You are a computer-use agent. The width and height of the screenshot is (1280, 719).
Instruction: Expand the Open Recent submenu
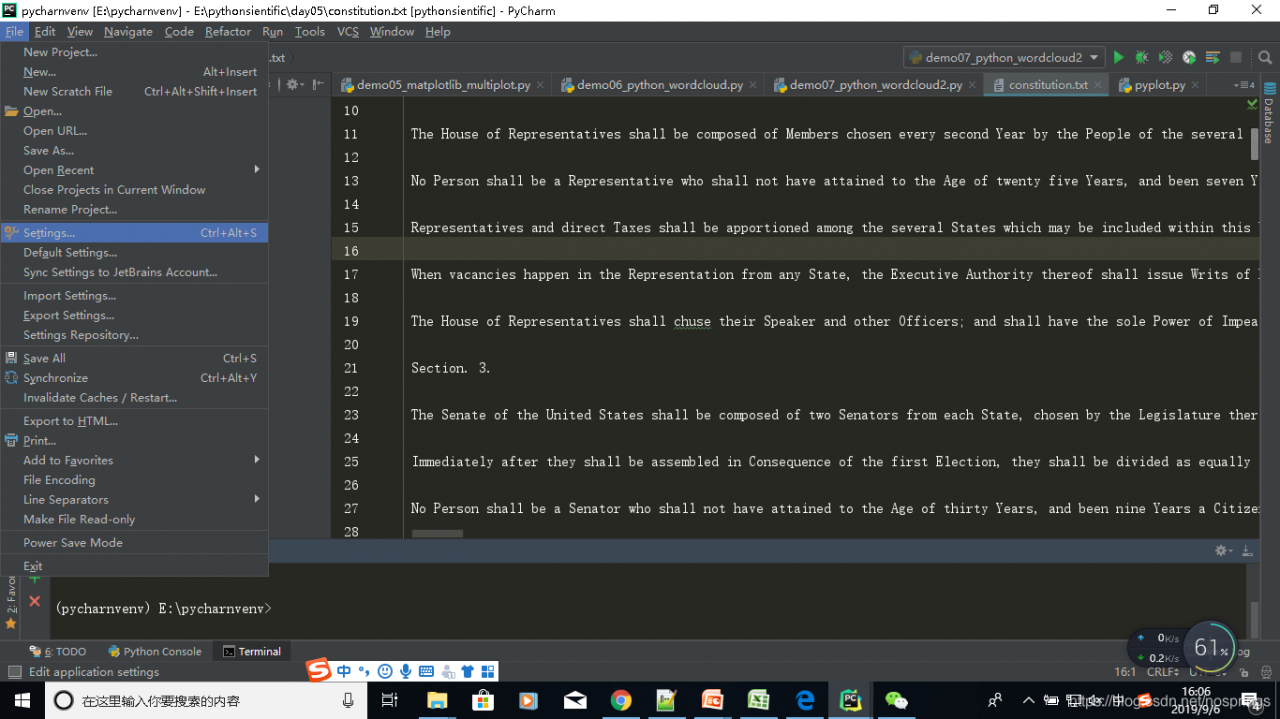click(x=134, y=170)
